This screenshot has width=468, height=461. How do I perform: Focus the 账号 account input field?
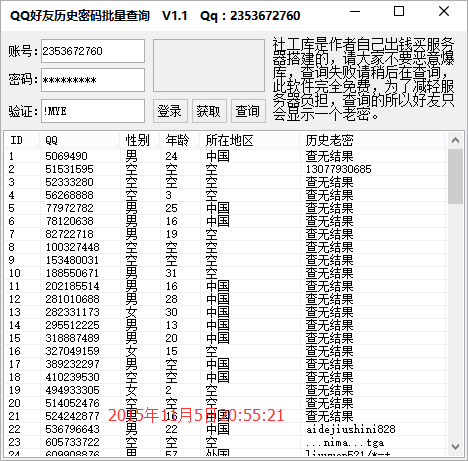click(x=93, y=51)
